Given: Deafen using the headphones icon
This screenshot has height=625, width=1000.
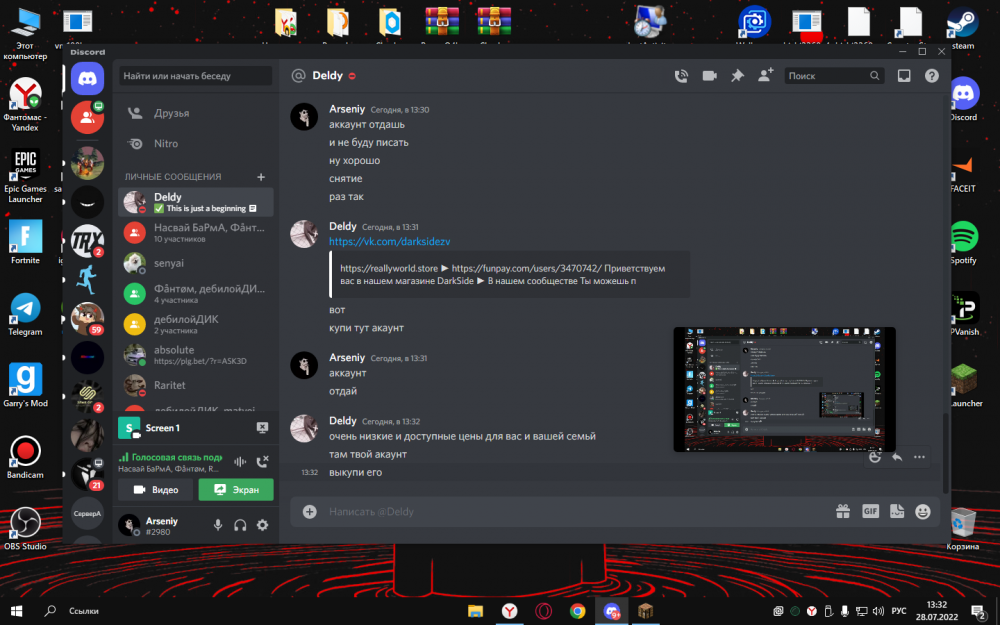Looking at the screenshot, I should 240,525.
